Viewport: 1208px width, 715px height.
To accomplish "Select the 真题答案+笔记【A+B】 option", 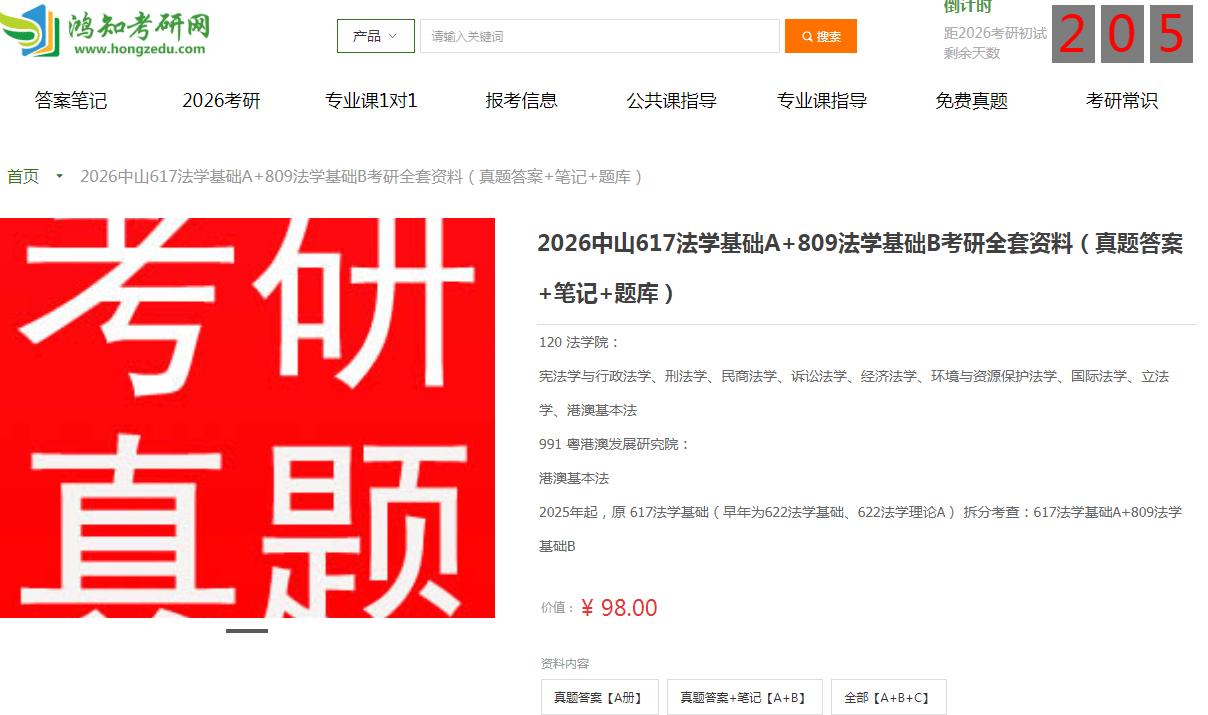I will point(744,697).
